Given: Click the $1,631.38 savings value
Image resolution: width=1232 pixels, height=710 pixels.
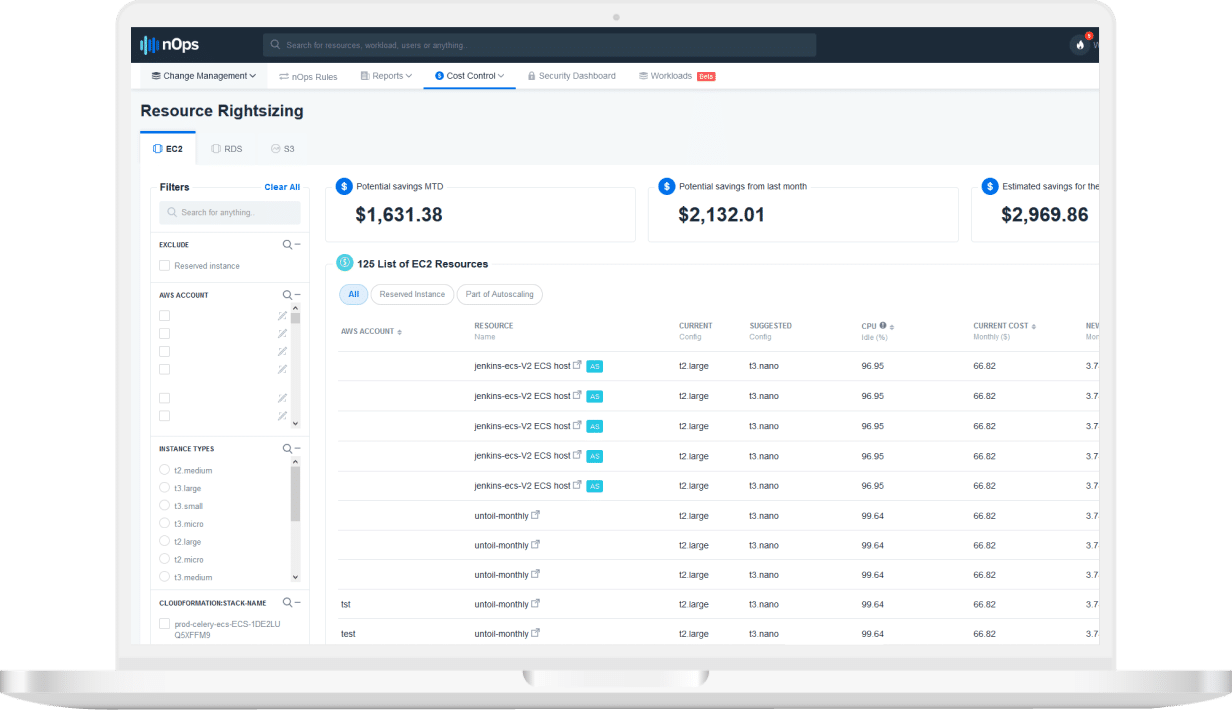Looking at the screenshot, I should pyautogui.click(x=399, y=215).
